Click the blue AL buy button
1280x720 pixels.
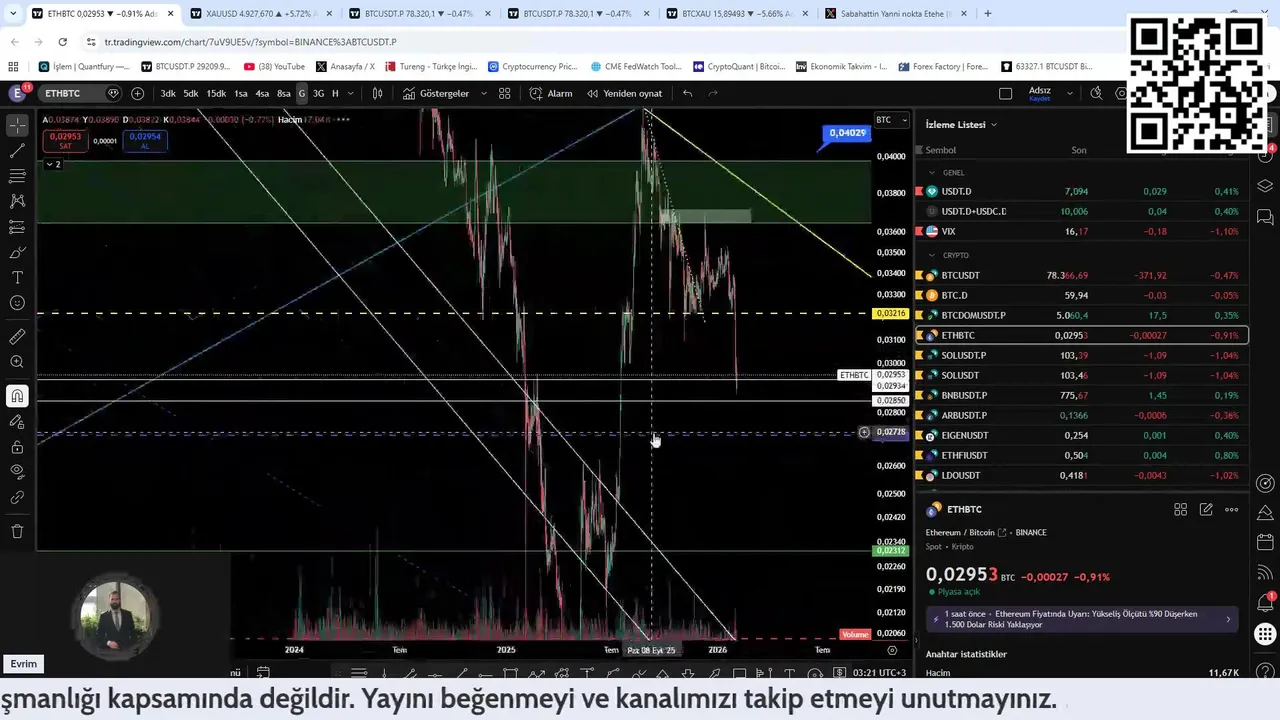coord(145,141)
